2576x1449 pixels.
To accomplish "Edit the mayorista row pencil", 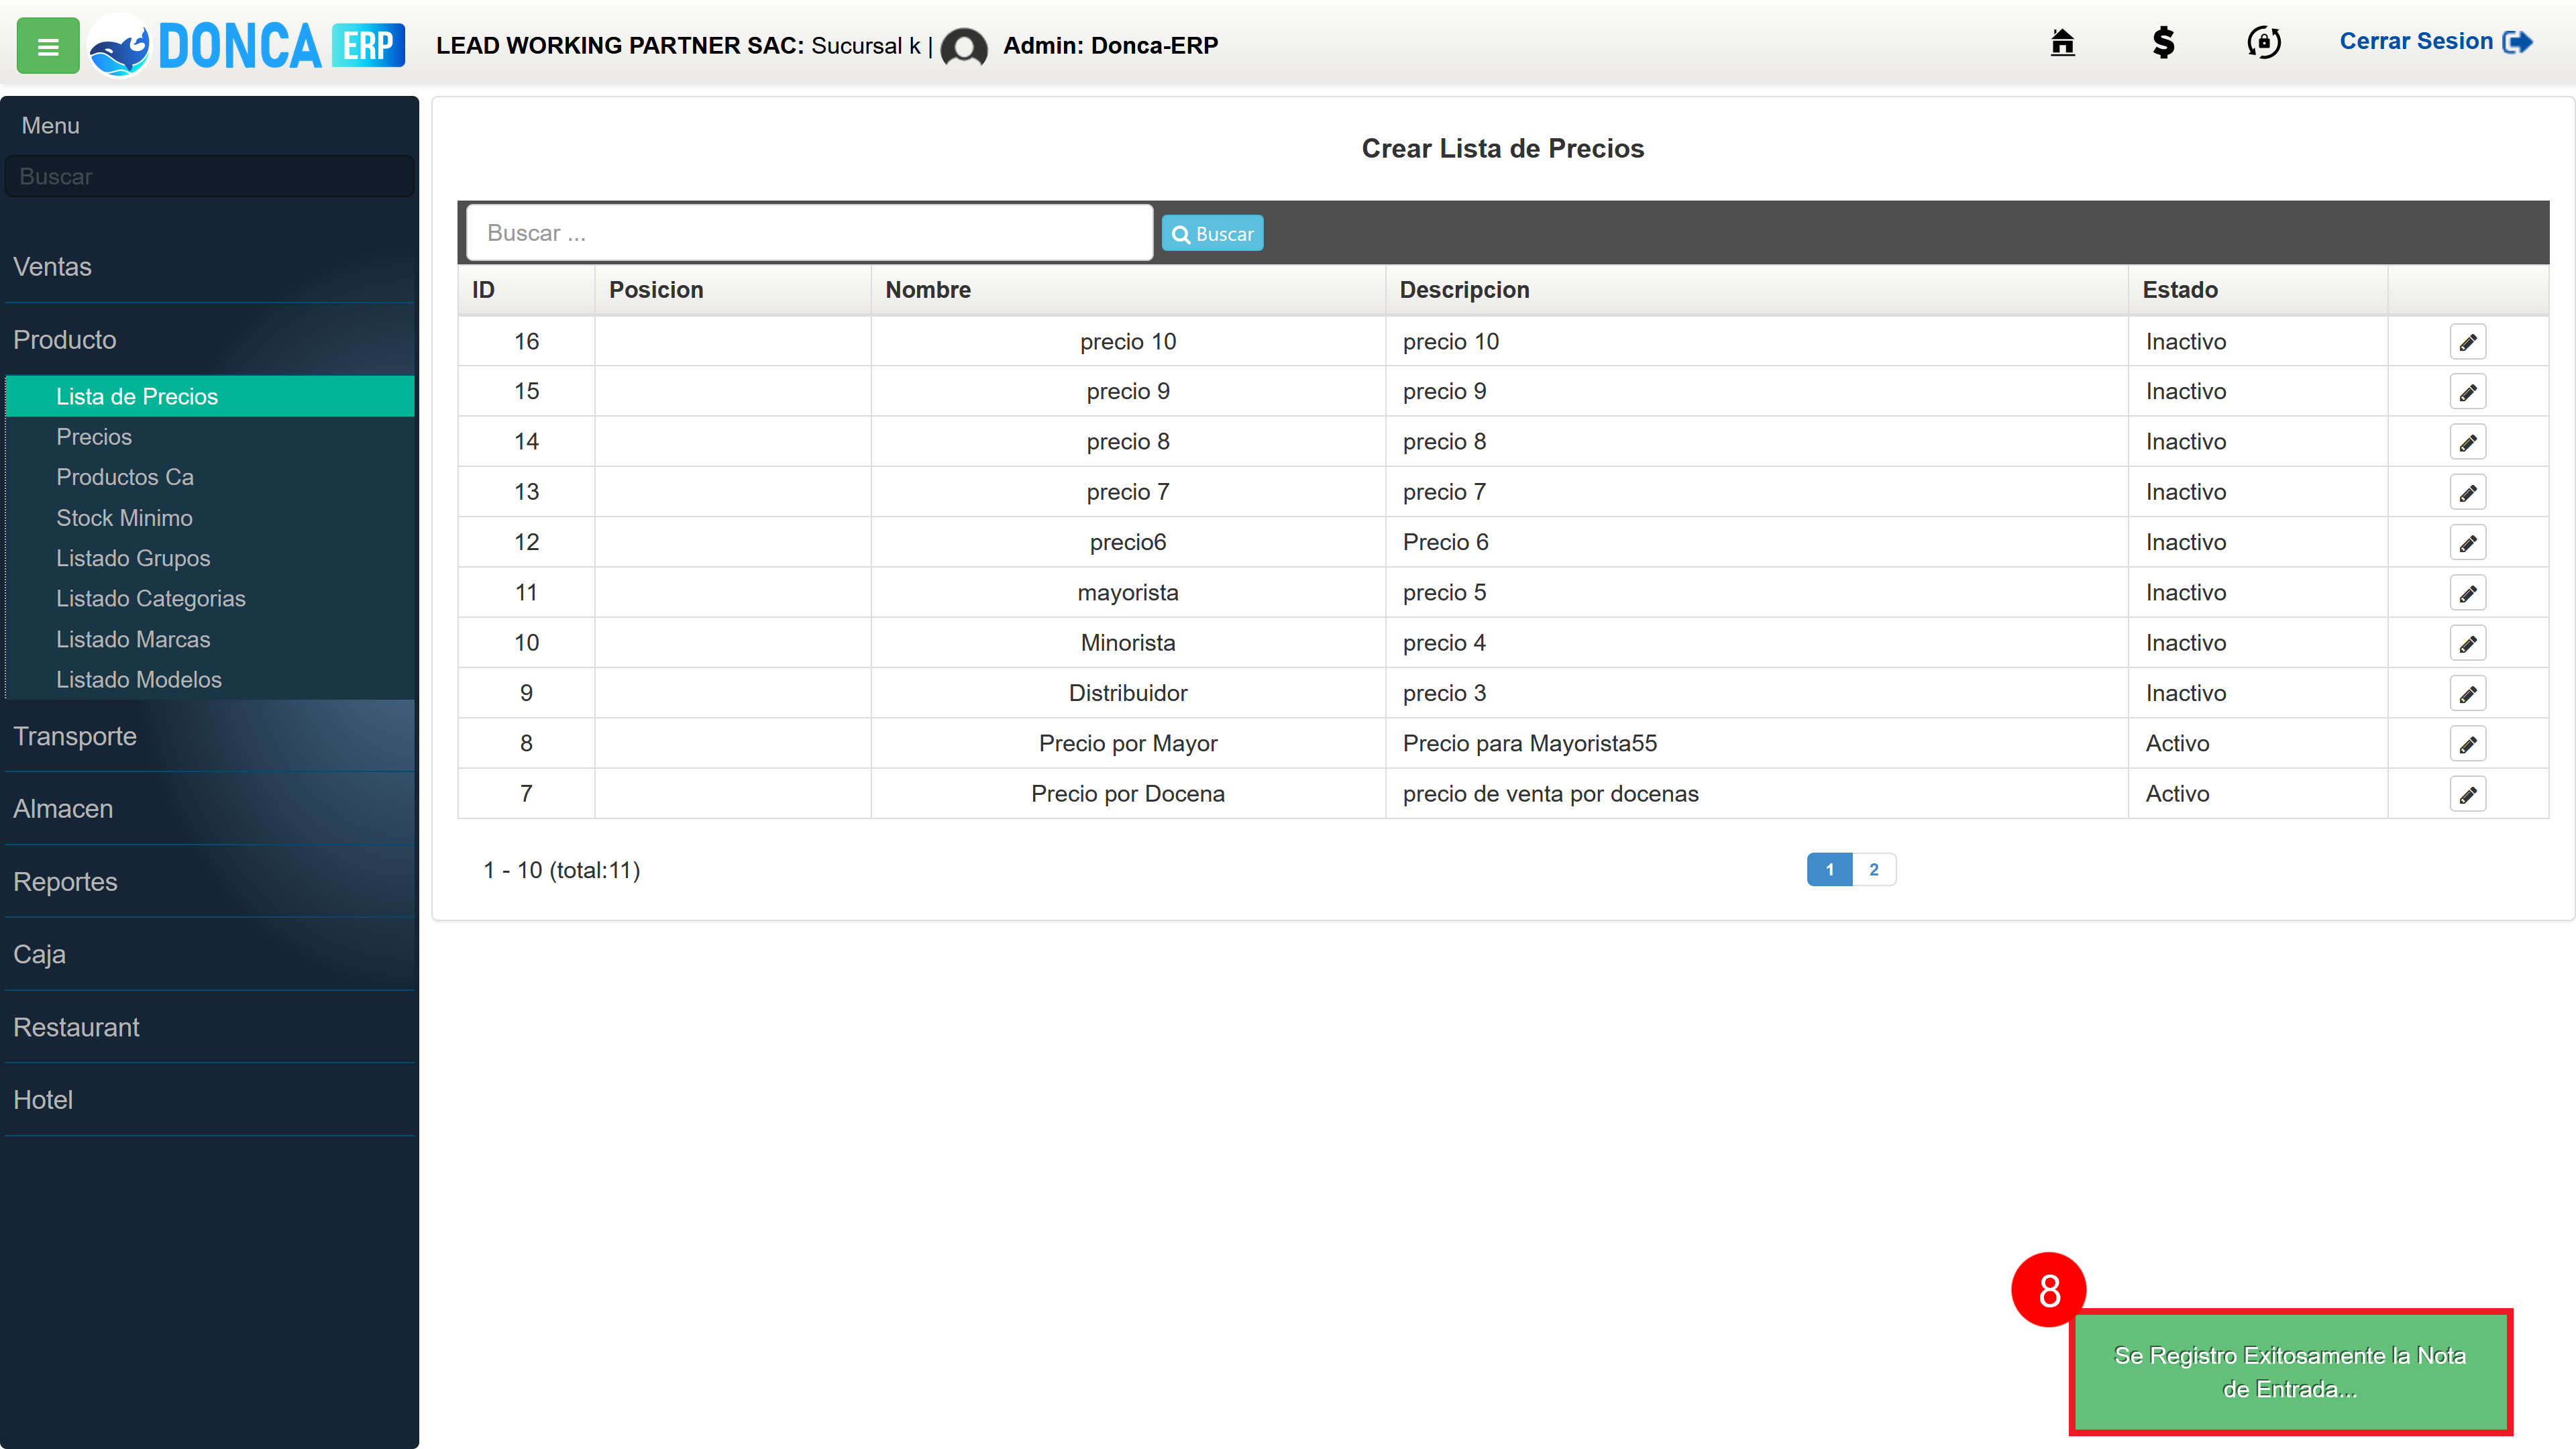I will click(2468, 593).
